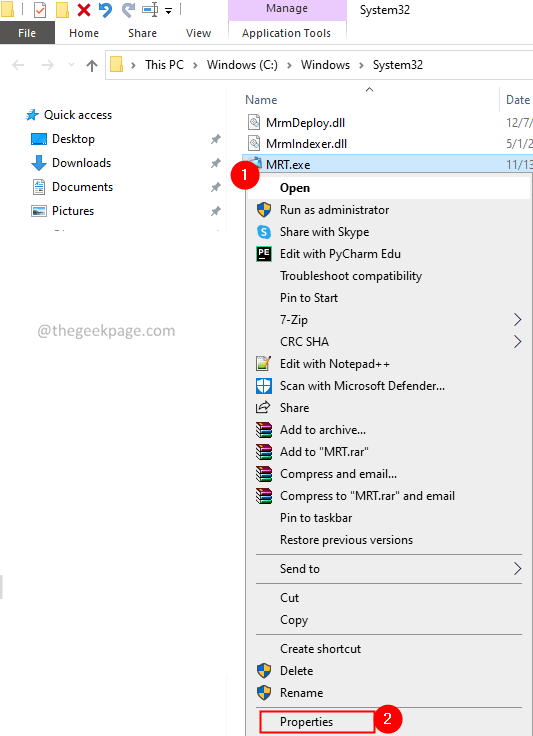Sort files by the Name column header
Screen dimensions: 533x736
261,100
